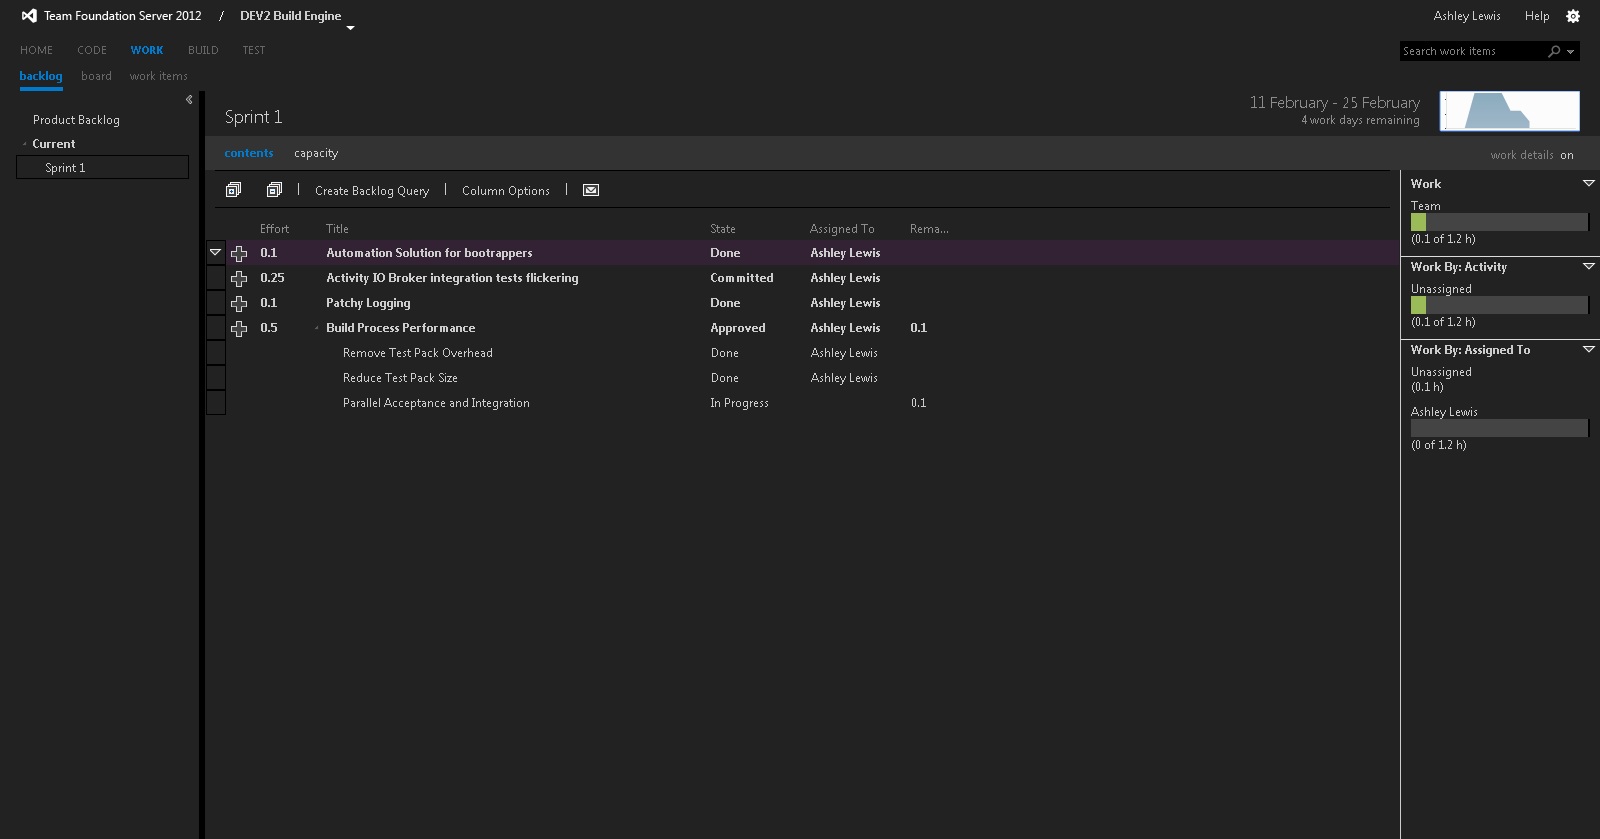Collapse the left navigation pane arrow

(189, 99)
